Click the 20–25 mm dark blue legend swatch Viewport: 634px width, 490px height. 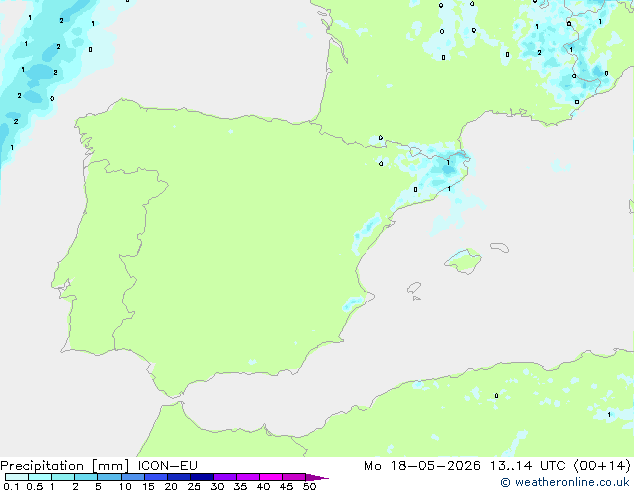pos(179,477)
